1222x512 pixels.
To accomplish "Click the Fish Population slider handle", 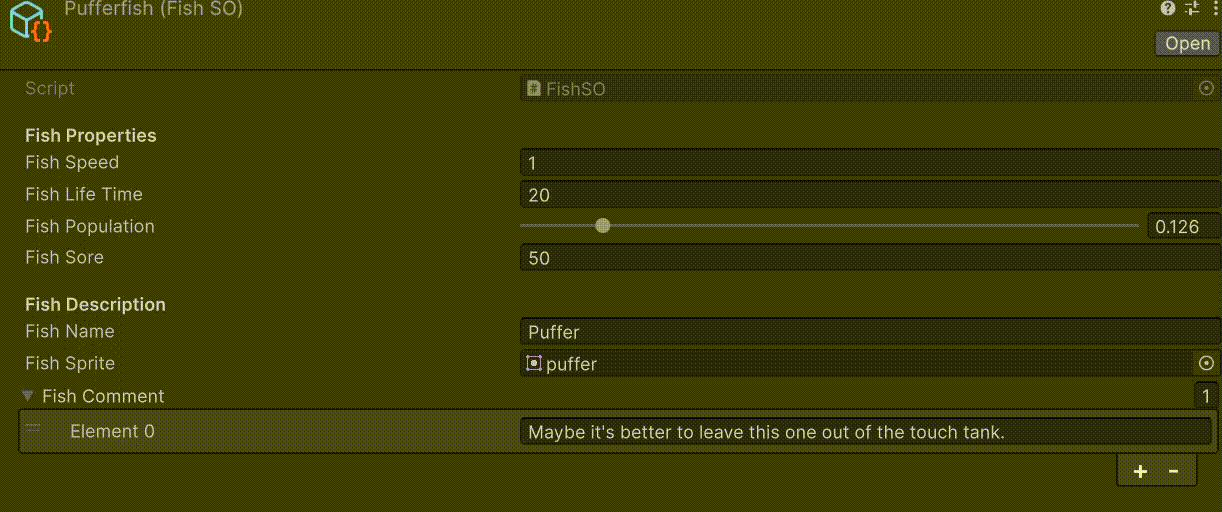I will coord(603,226).
